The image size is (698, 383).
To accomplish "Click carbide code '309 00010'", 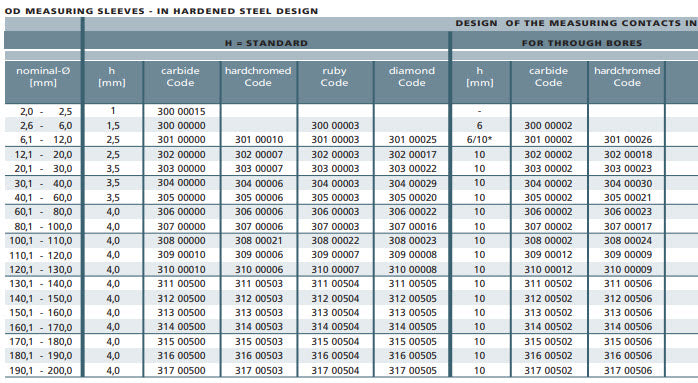I will (x=181, y=255).
